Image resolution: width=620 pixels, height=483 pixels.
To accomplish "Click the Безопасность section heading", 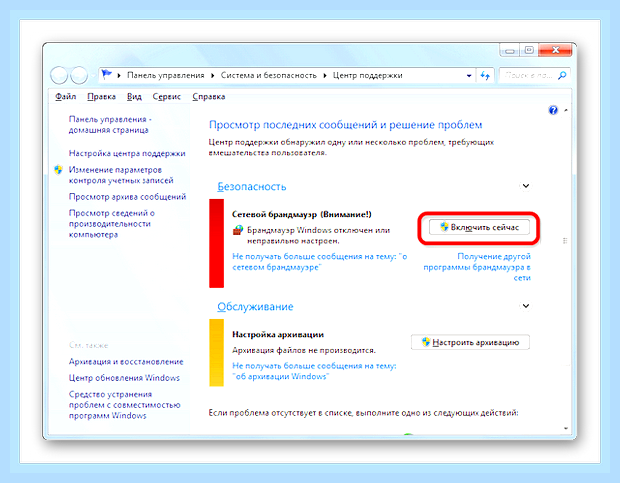I will point(251,187).
